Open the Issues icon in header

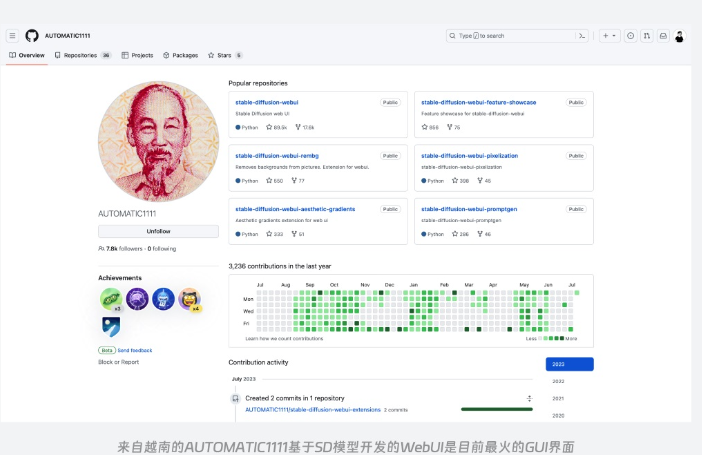tap(630, 36)
